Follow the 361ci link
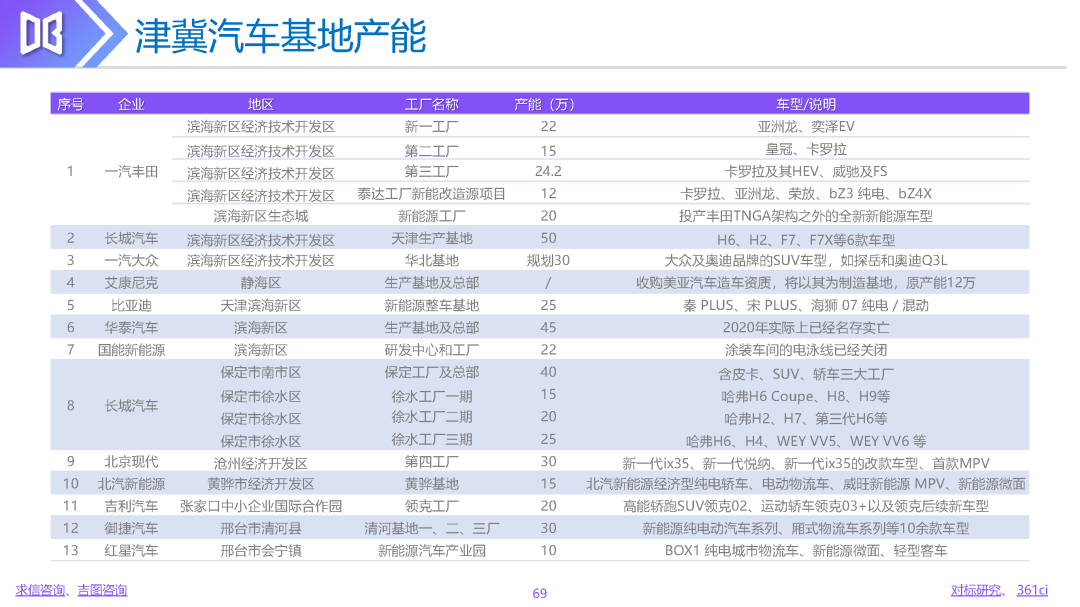This screenshot has height=607, width=1080. (1032, 590)
